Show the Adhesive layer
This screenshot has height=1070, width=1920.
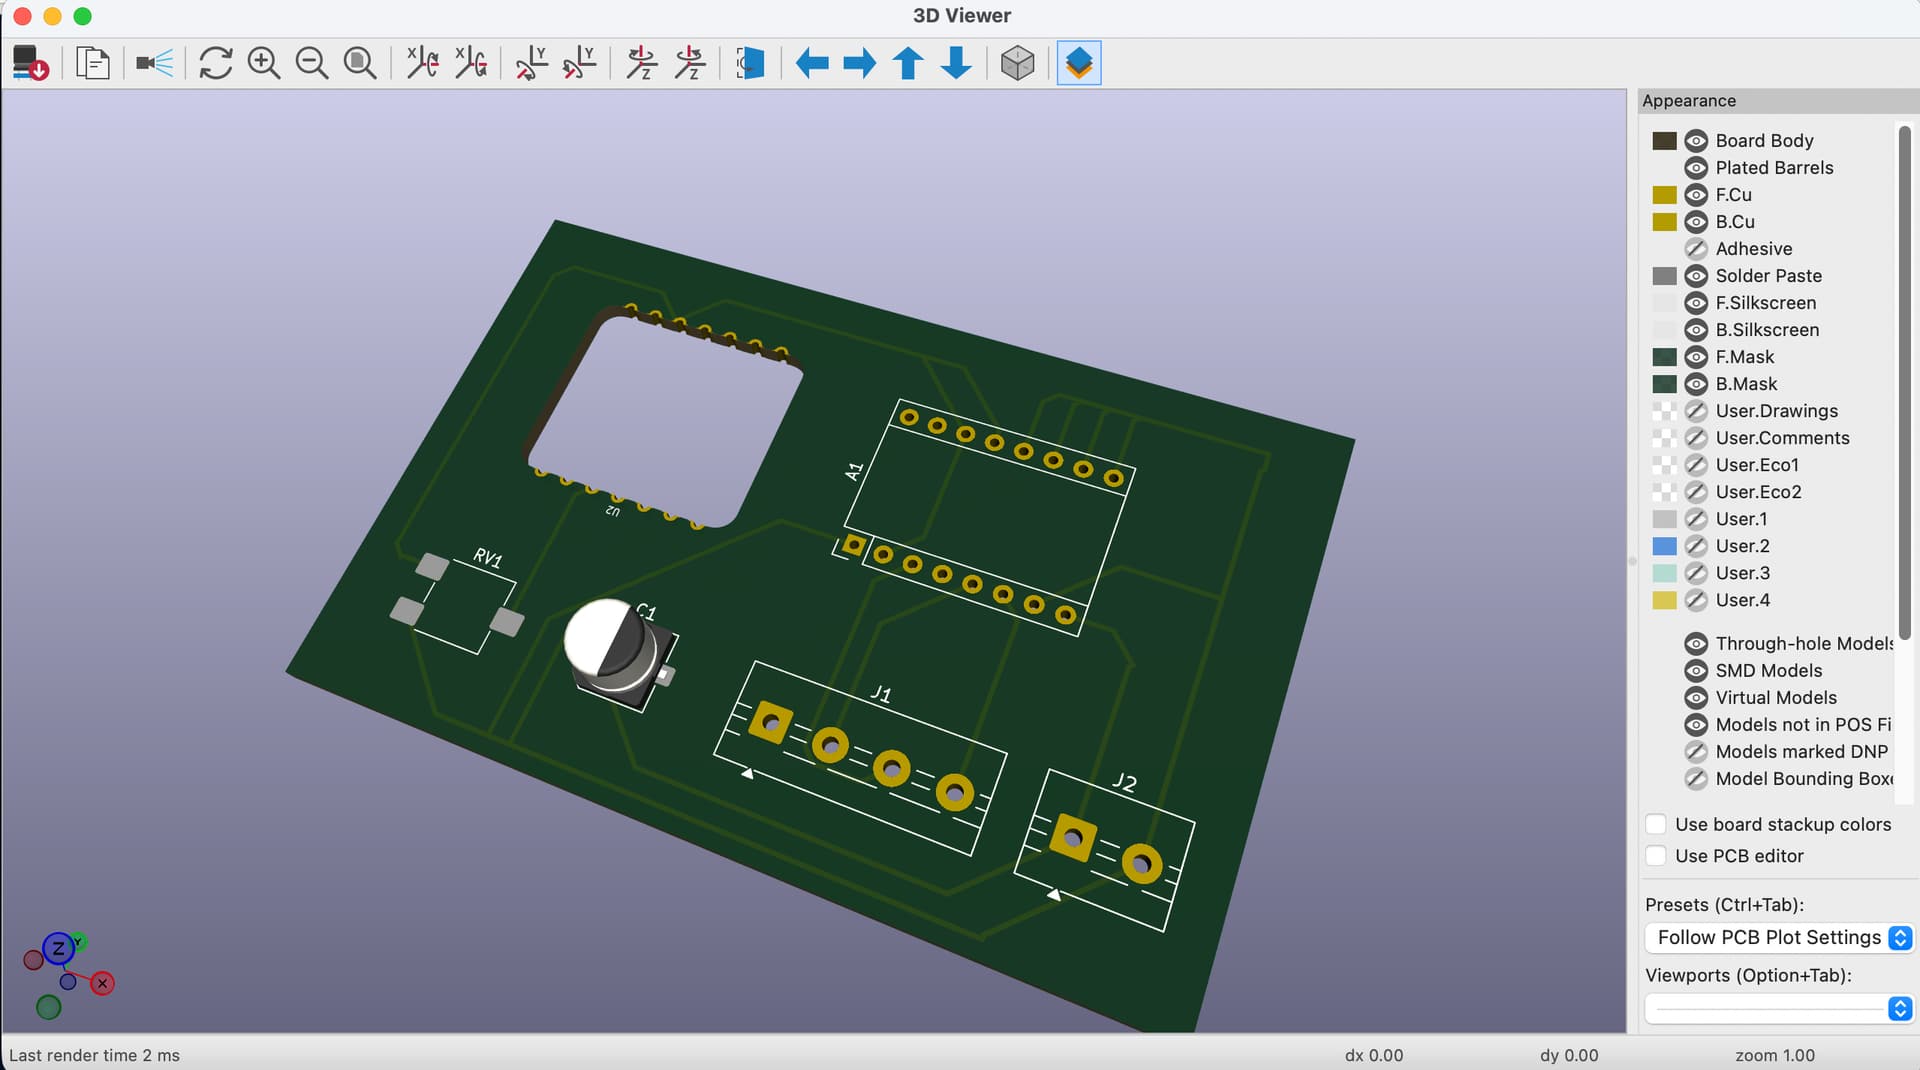point(1696,249)
